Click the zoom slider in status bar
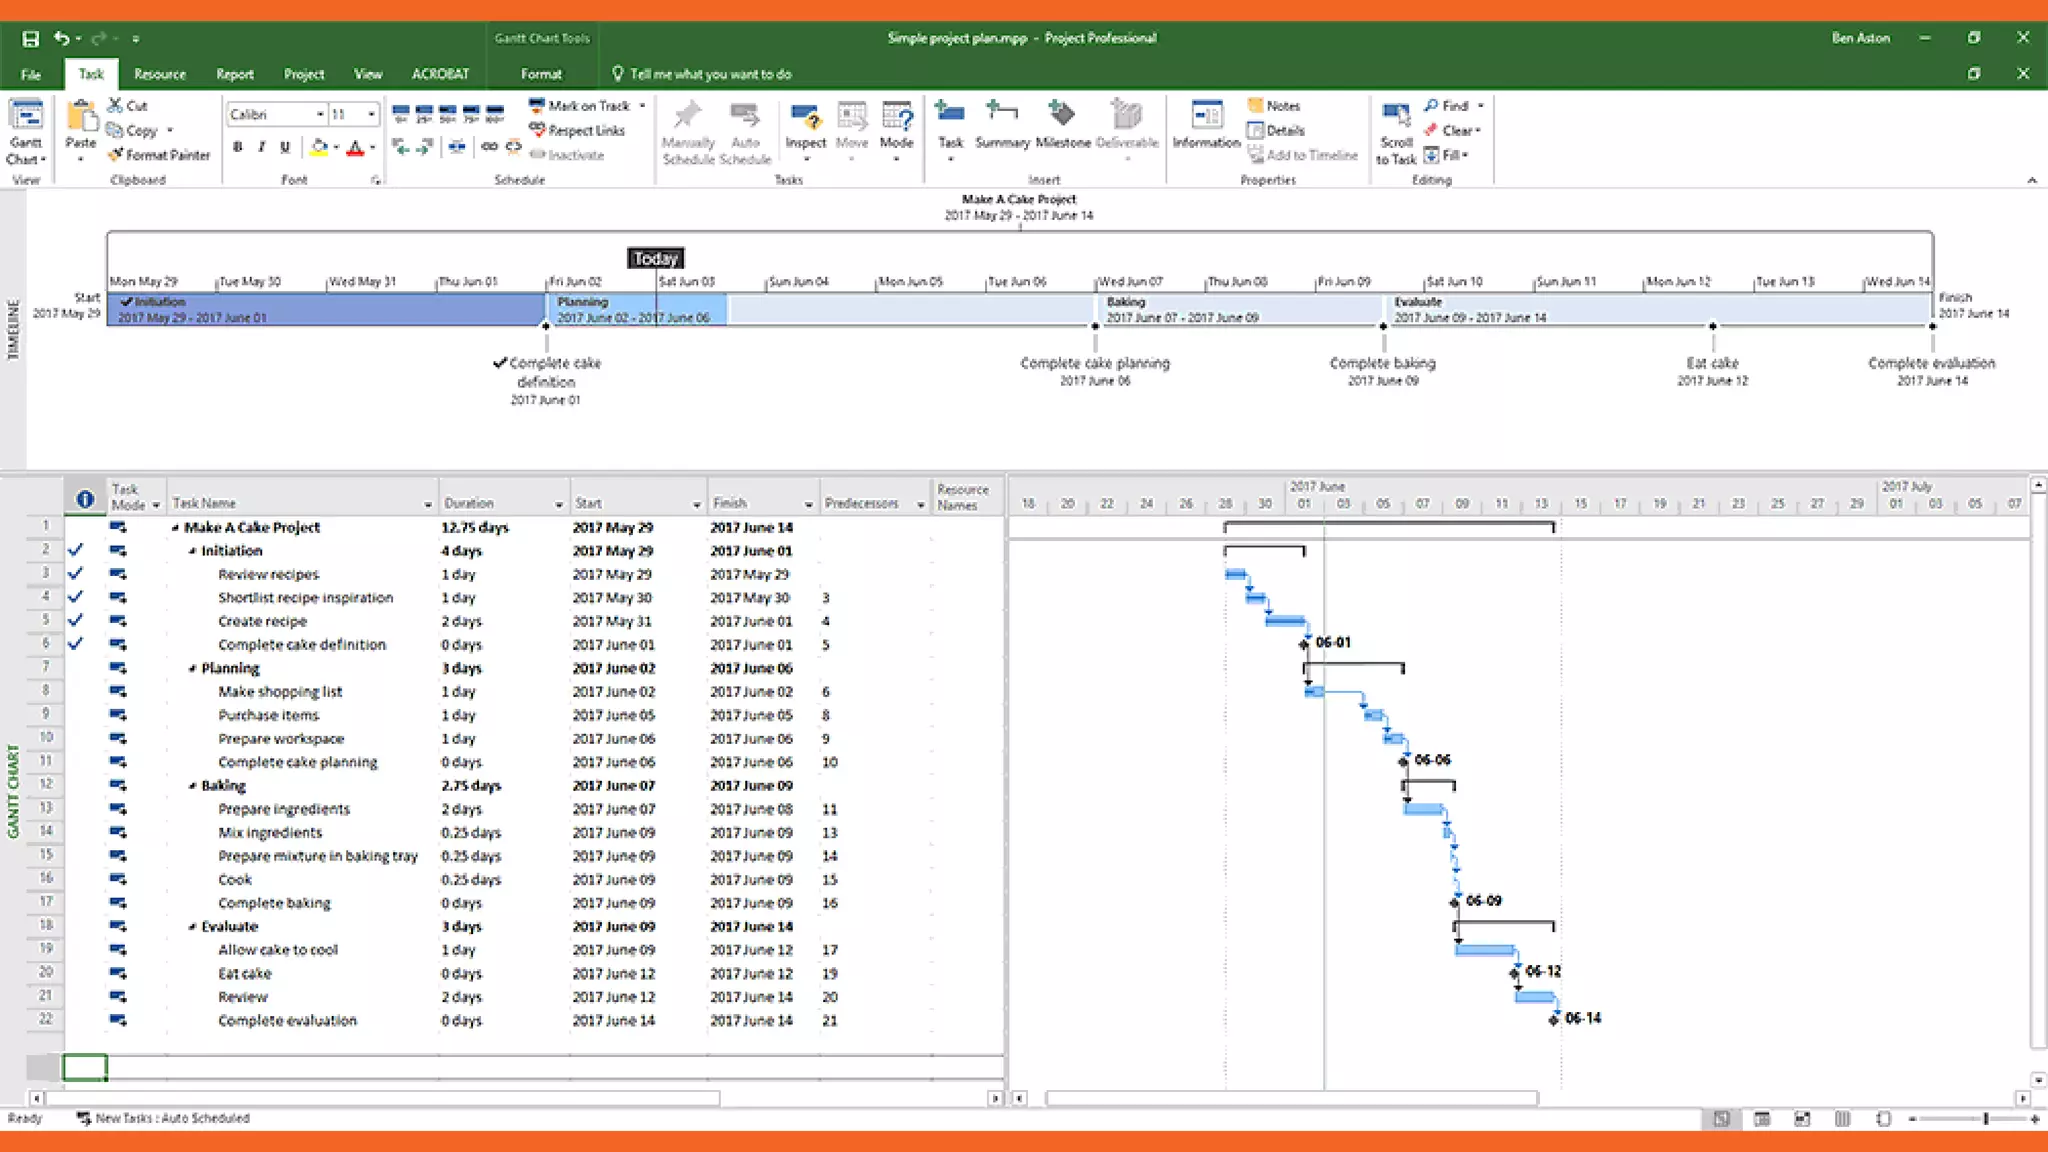Screen dimensions: 2048x1152 coord(1985,1119)
